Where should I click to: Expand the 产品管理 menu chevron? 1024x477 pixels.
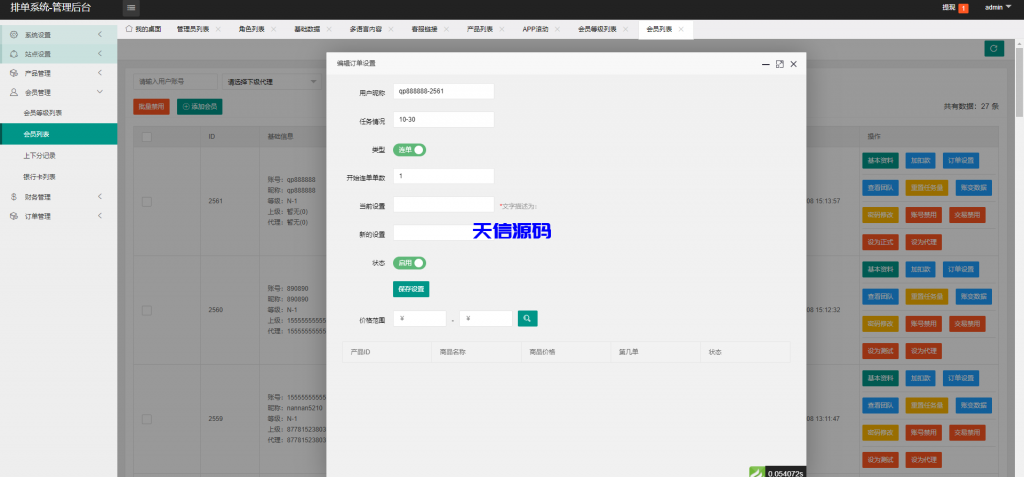99,73
